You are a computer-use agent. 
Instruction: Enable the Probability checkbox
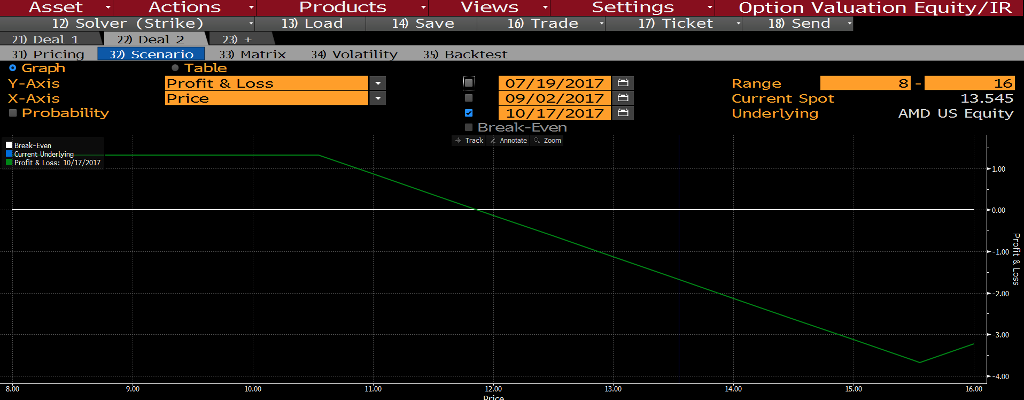[x=12, y=113]
